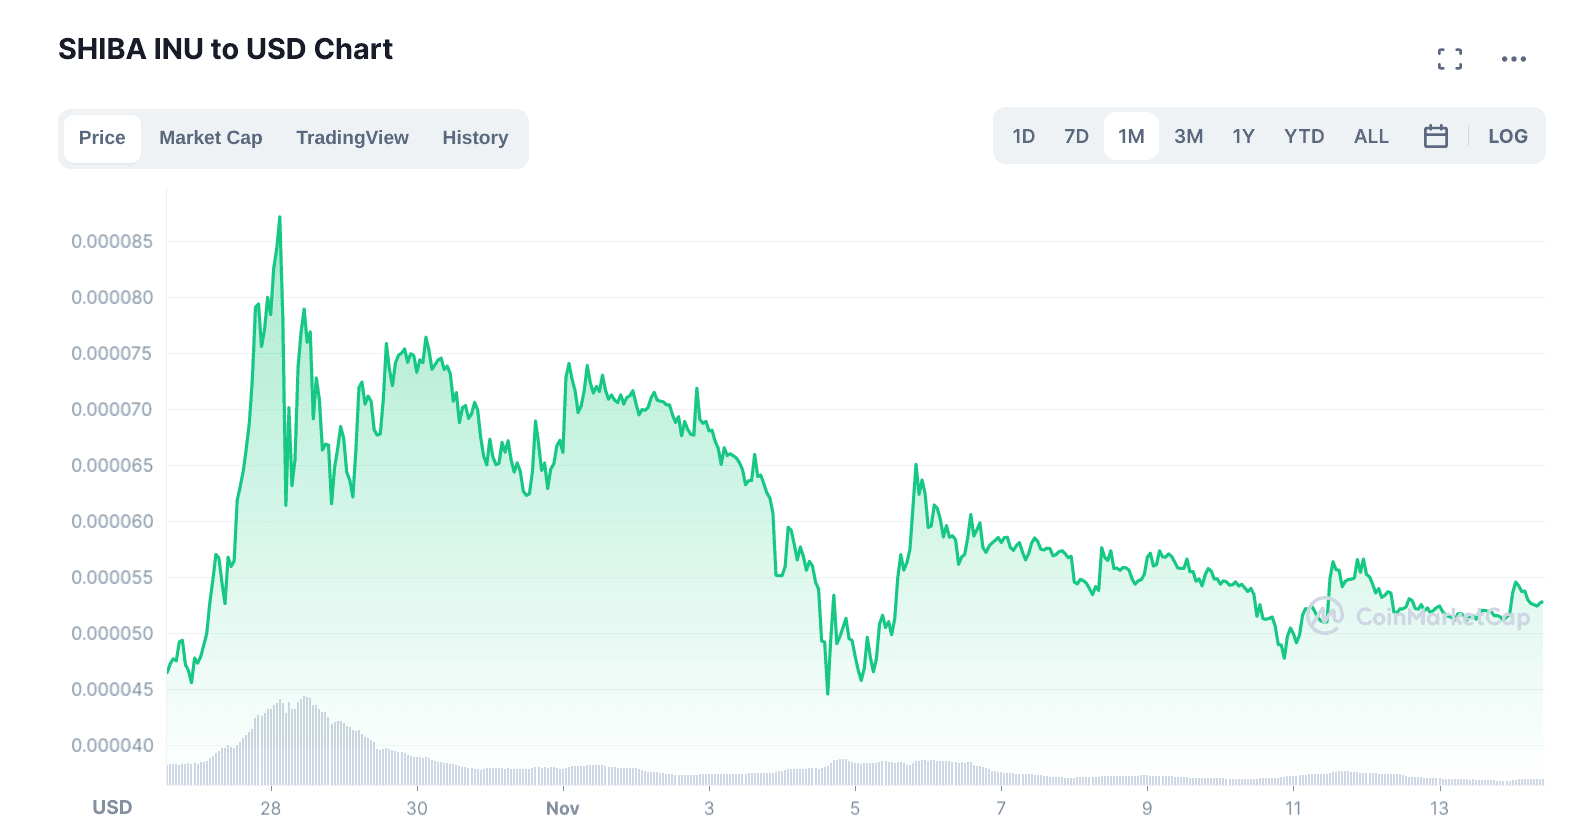Open the three-dot more options menu

tap(1513, 59)
